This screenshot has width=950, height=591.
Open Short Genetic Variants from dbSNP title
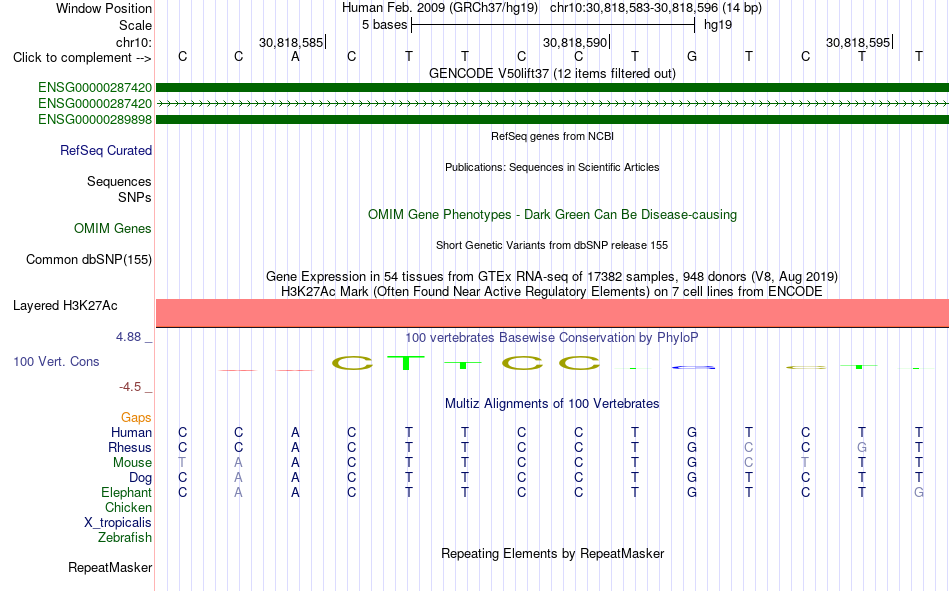pos(552,245)
